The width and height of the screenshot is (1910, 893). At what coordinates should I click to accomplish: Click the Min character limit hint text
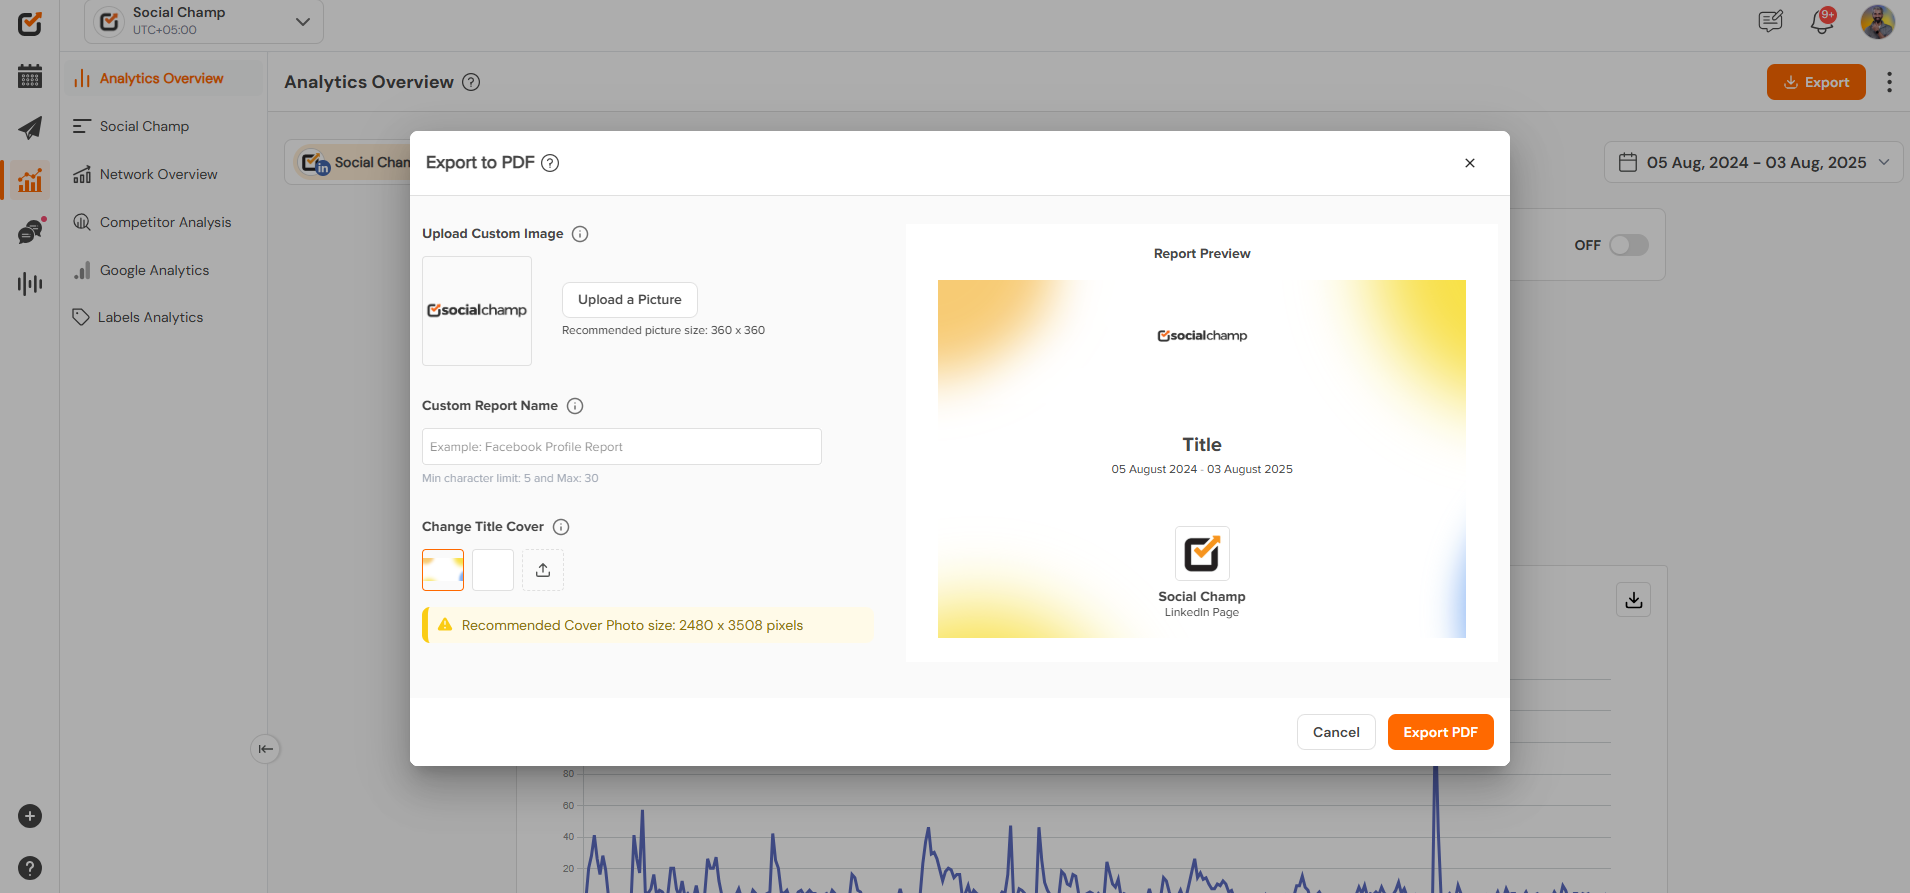tap(510, 479)
